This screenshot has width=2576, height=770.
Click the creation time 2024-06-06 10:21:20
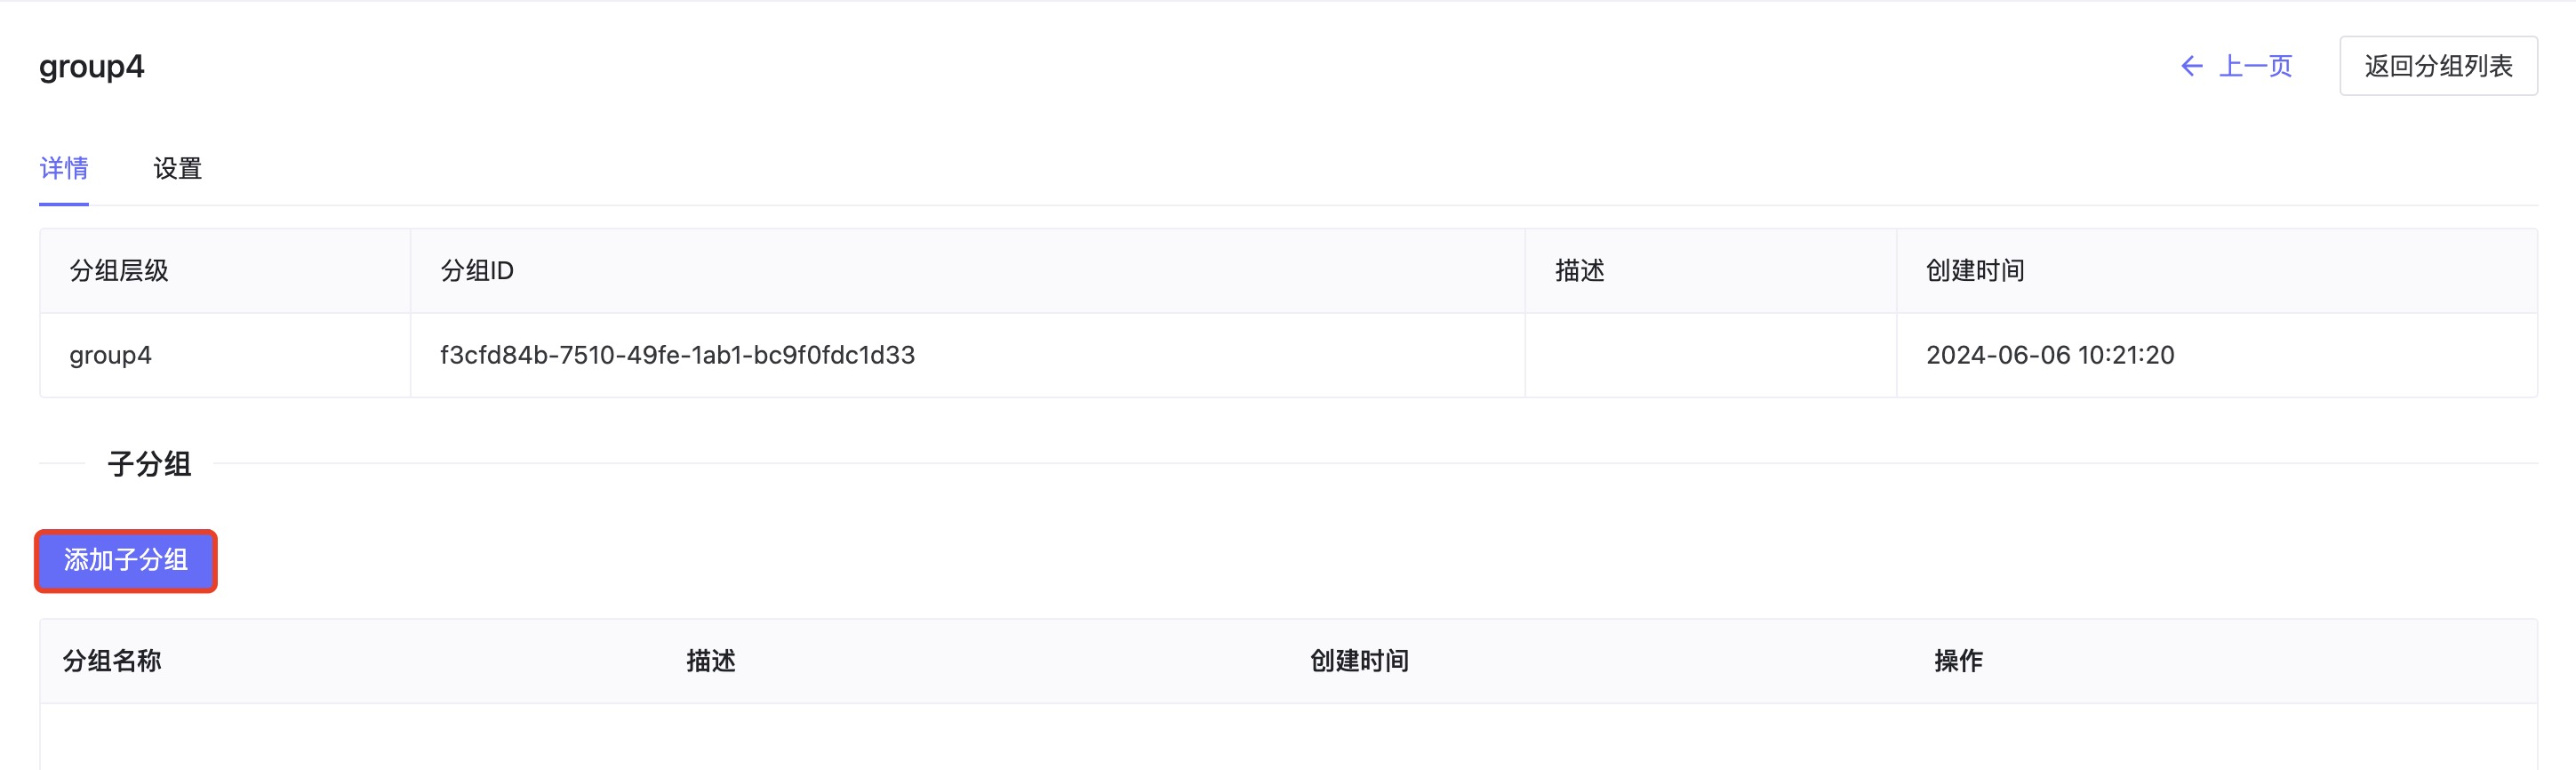[2050, 355]
